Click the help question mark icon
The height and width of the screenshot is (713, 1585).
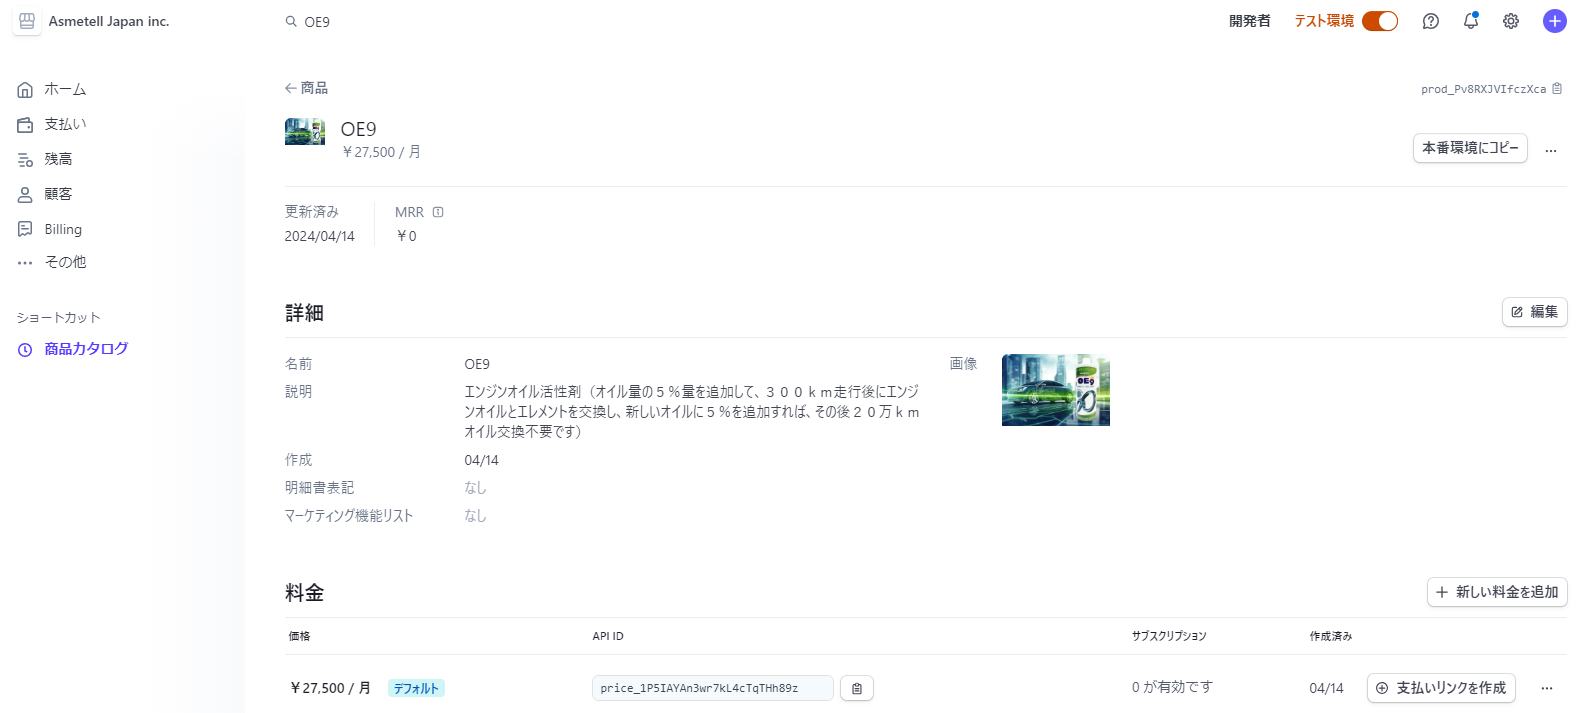(x=1430, y=21)
